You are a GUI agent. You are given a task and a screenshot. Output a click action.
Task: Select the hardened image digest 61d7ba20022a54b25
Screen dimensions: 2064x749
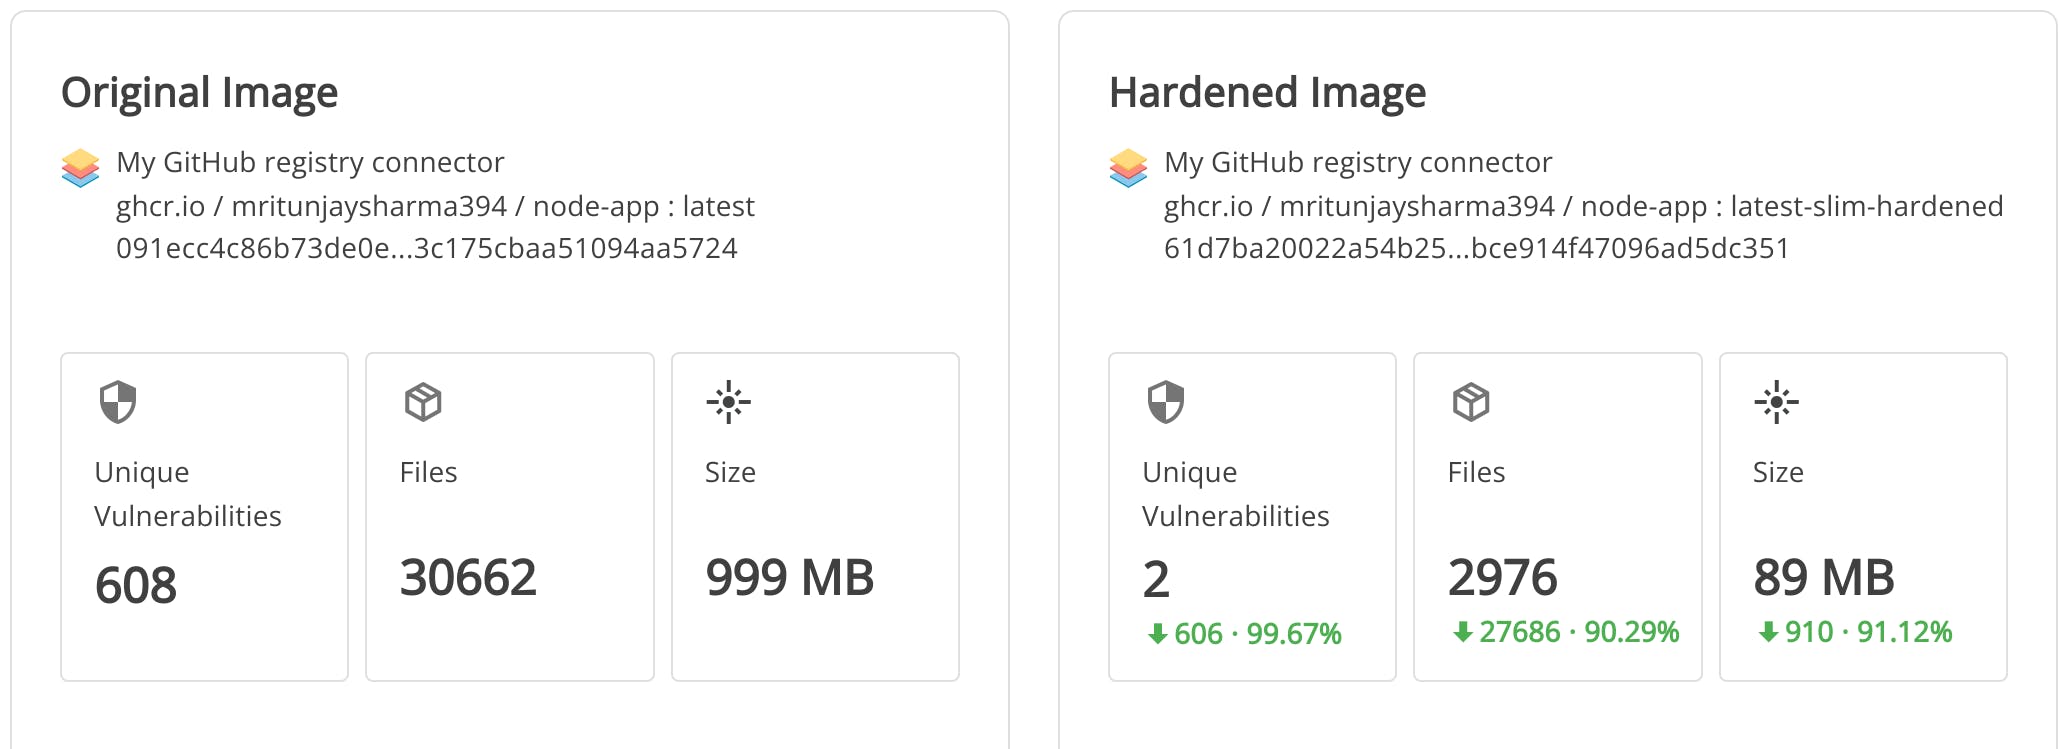tap(1477, 248)
